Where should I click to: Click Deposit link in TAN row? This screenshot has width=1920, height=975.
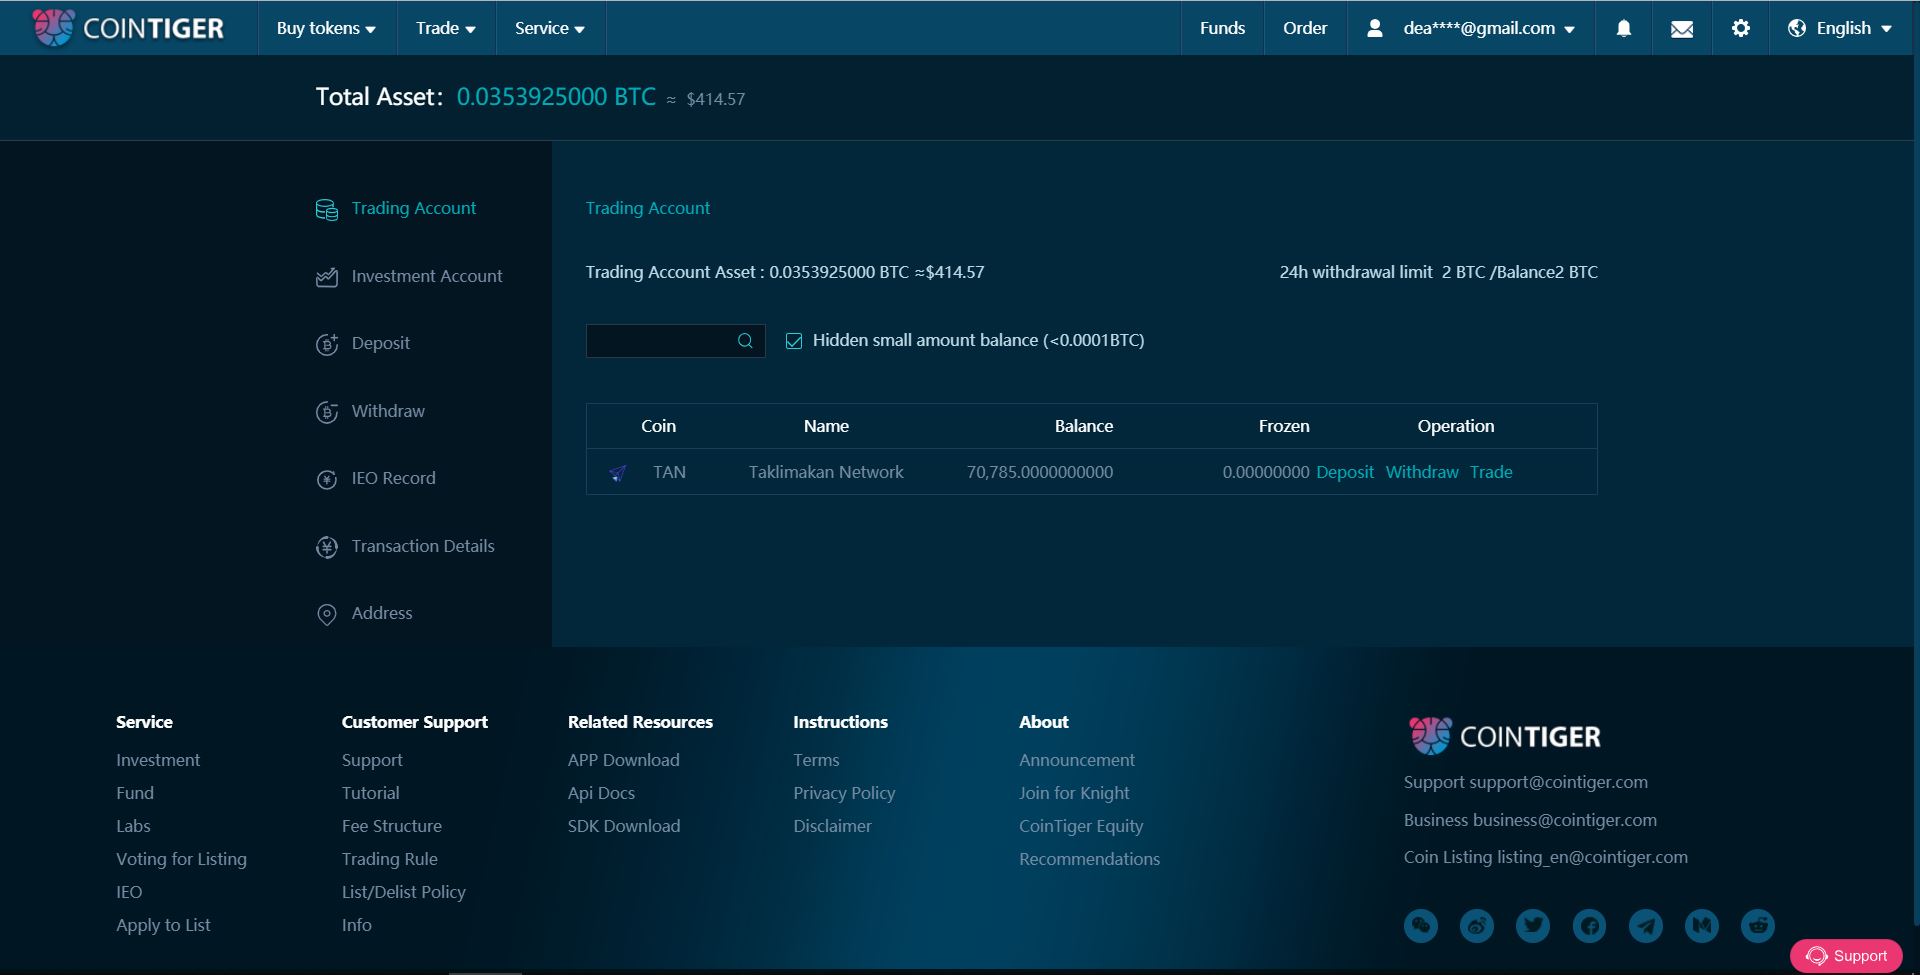point(1345,472)
